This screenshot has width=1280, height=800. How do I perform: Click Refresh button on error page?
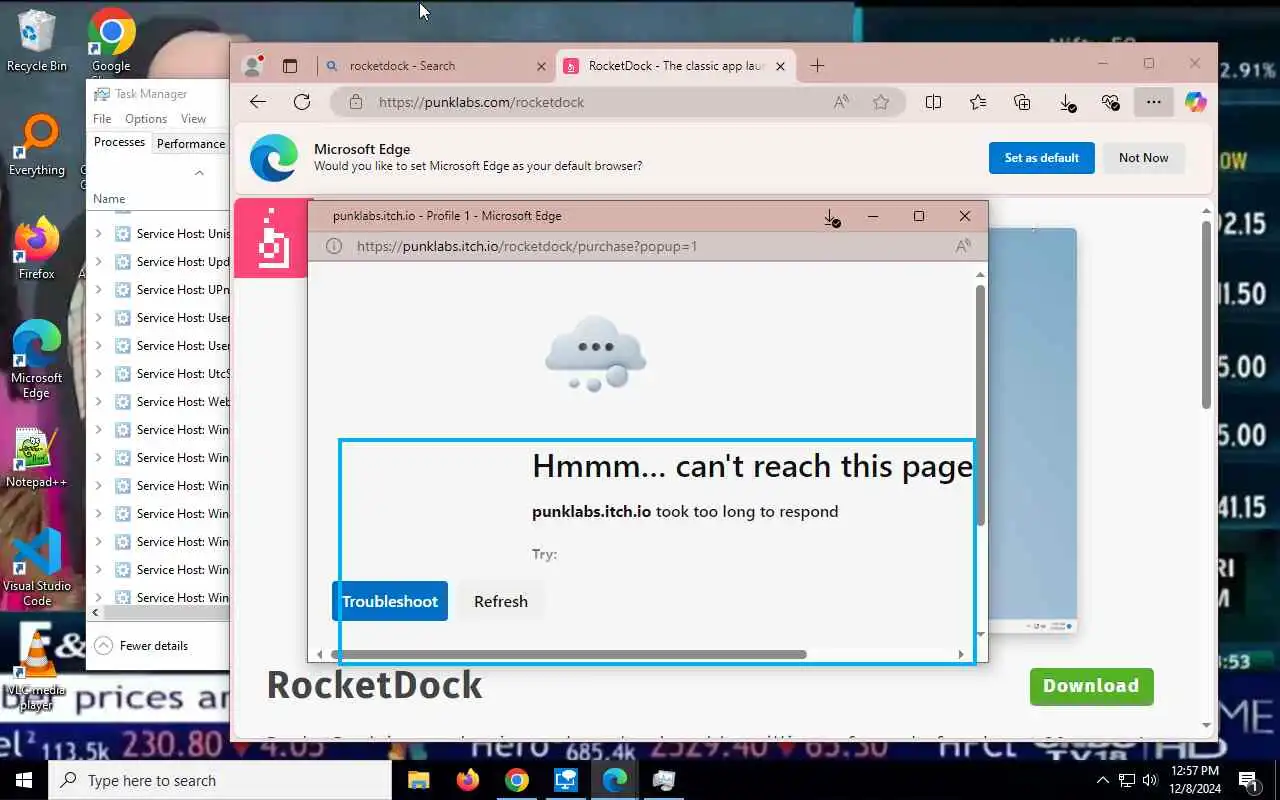coord(501,601)
